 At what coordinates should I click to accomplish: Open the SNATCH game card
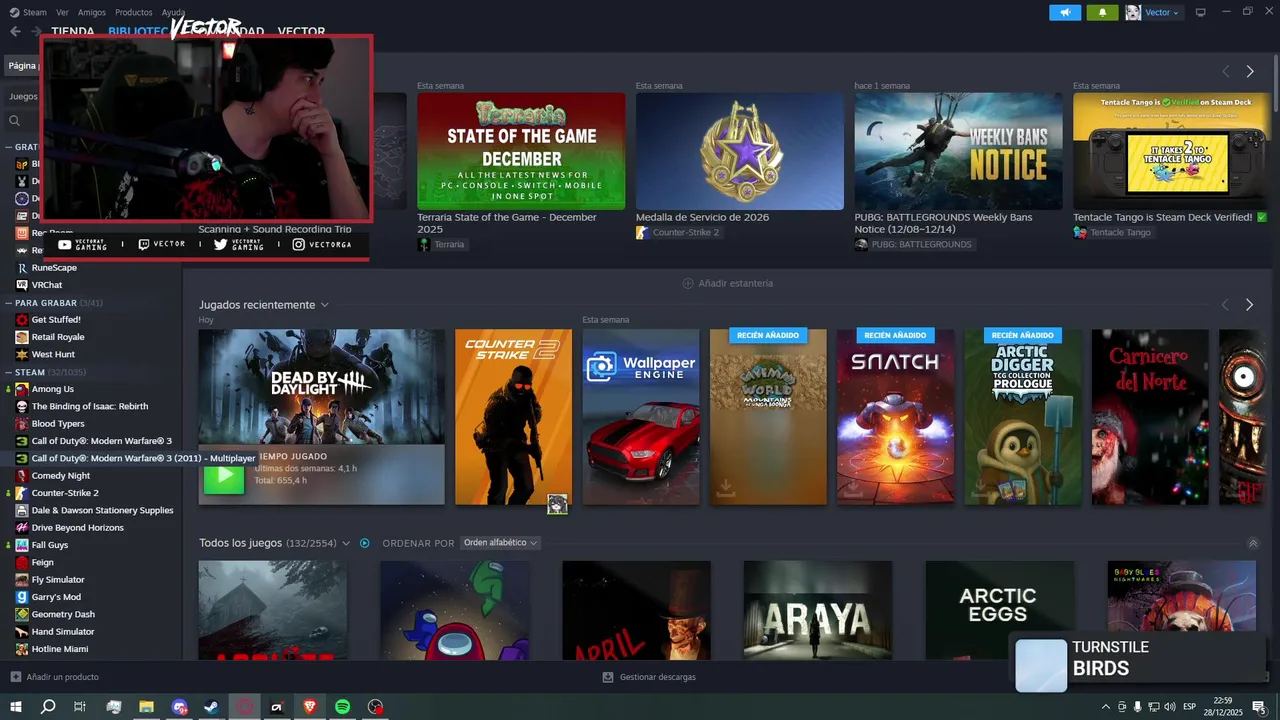[895, 417]
